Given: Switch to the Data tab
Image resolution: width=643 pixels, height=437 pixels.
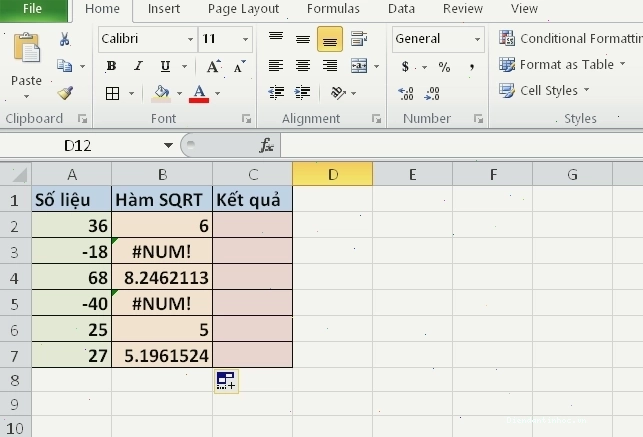Looking at the screenshot, I should tap(401, 9).
